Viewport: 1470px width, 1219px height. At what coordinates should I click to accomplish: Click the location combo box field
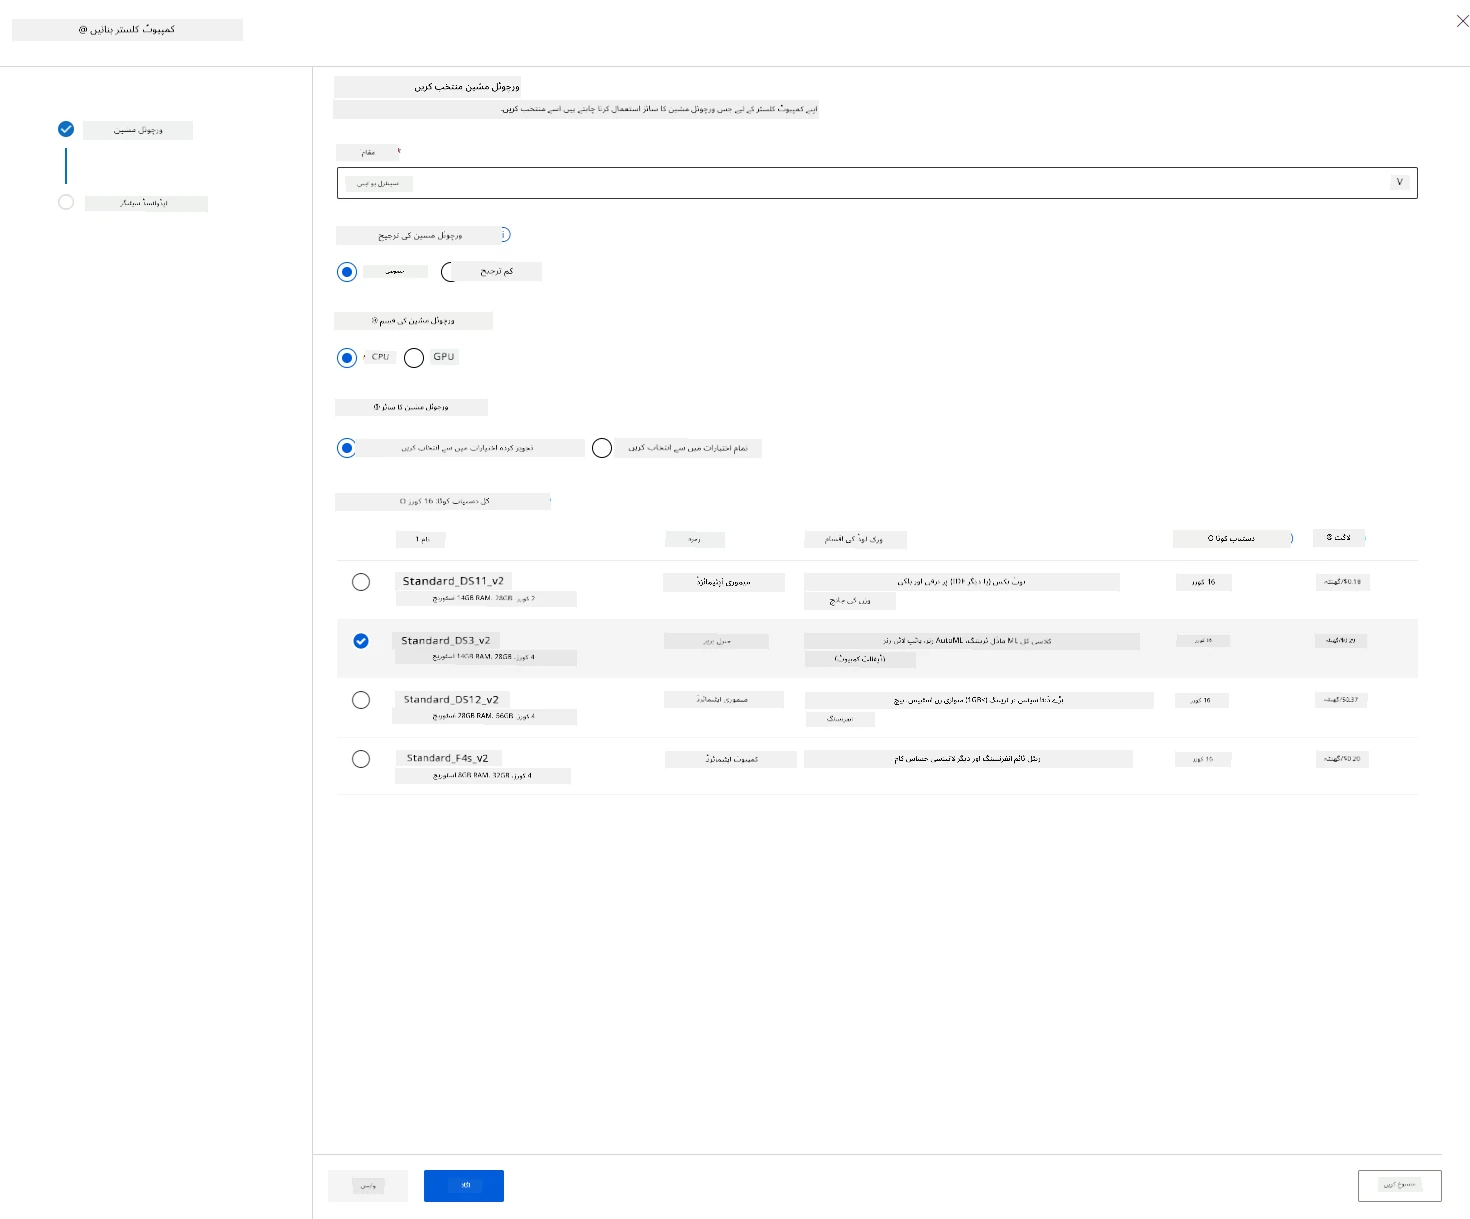tap(877, 183)
